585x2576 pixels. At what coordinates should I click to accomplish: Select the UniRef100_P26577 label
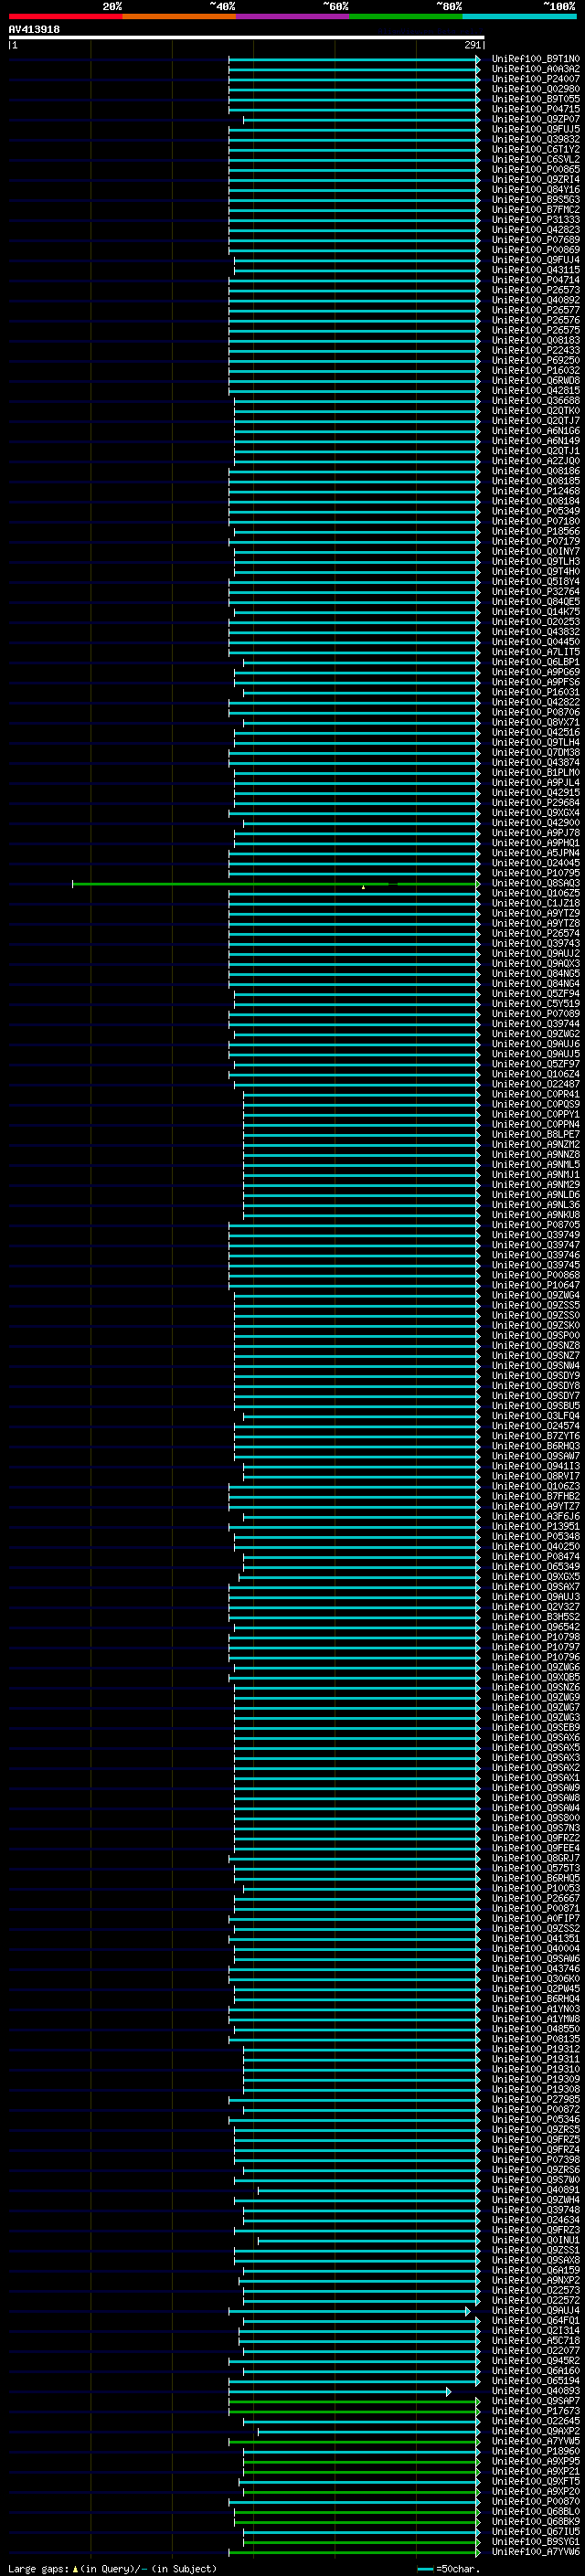tap(536, 310)
